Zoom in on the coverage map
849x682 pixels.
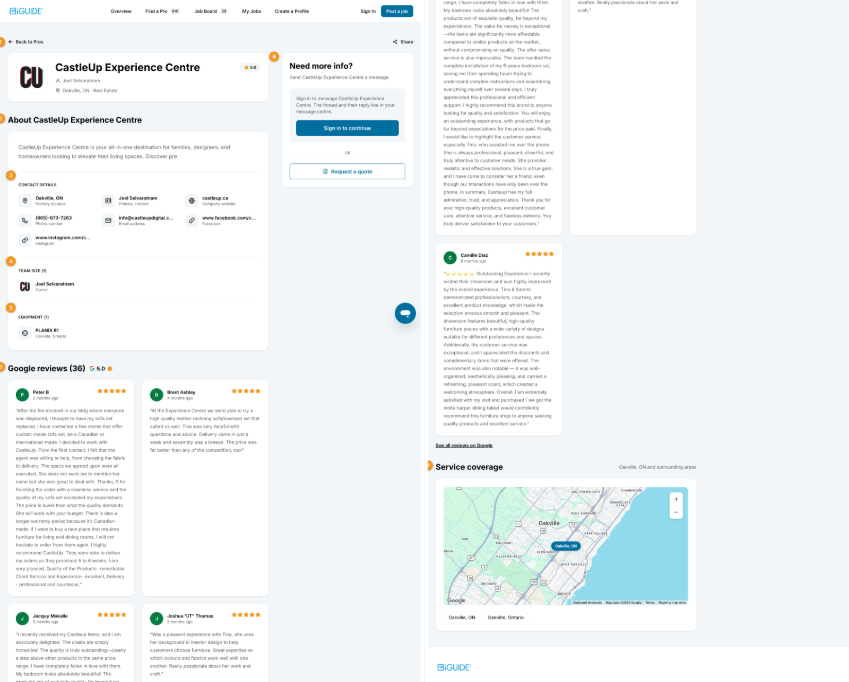pyautogui.click(x=676, y=499)
